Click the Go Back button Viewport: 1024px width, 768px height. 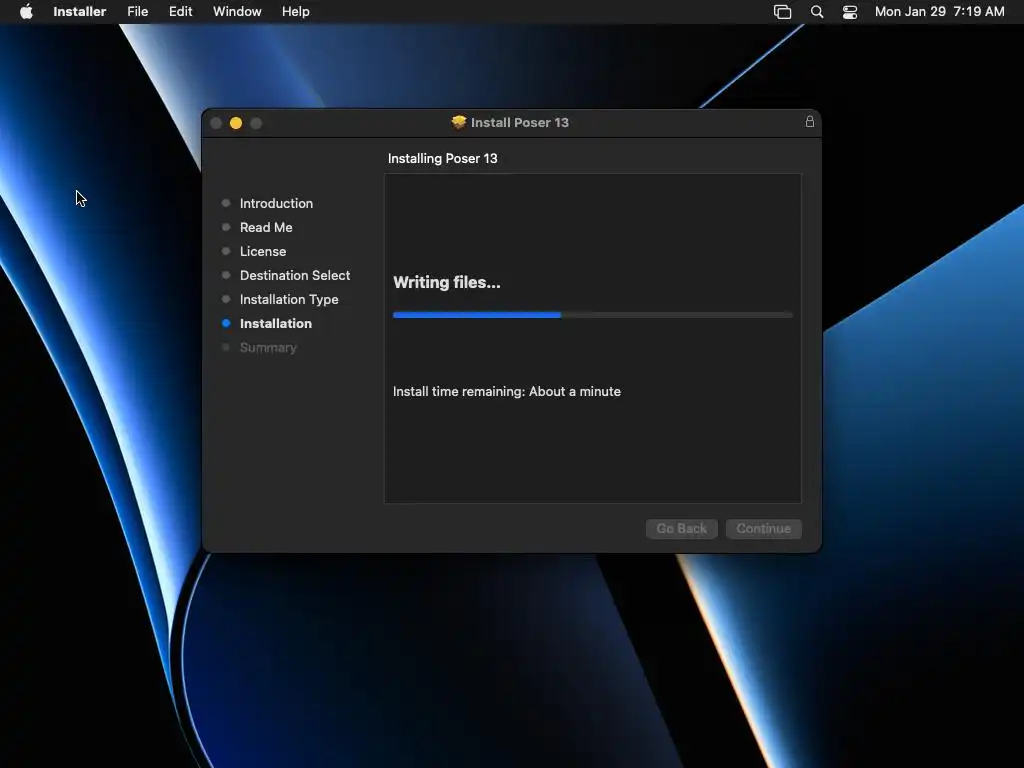[x=681, y=528]
